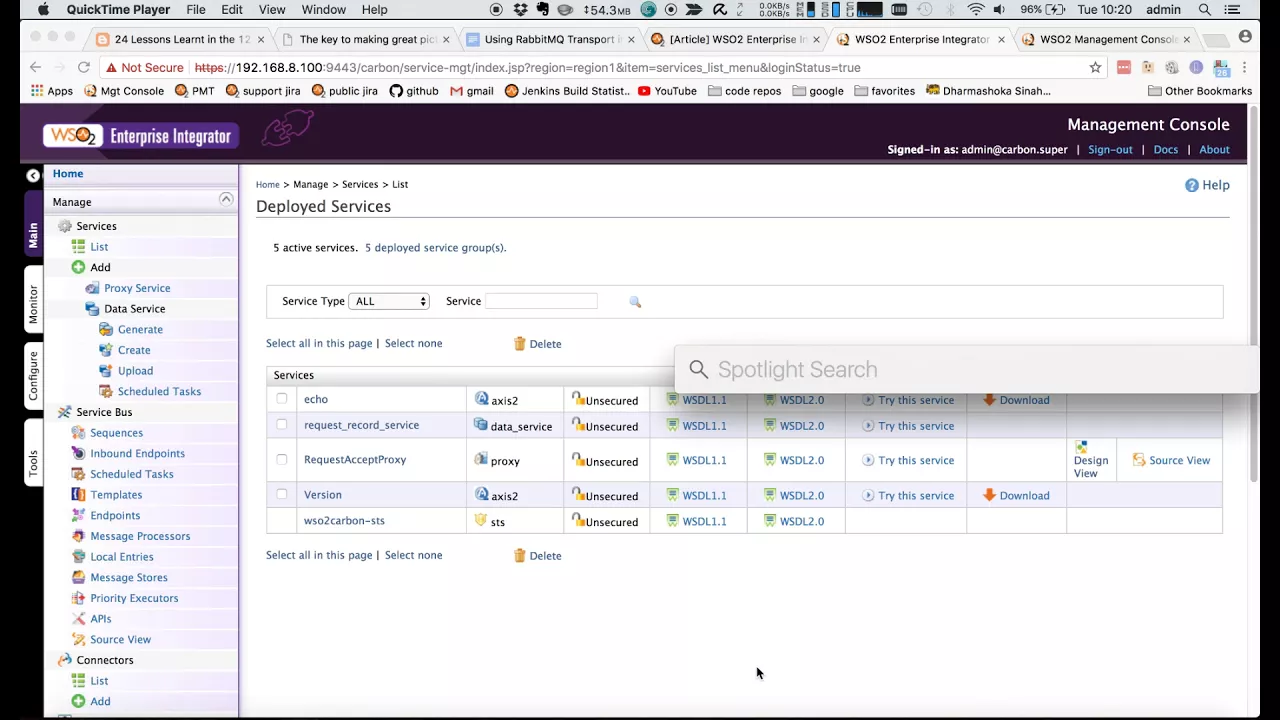Open the Docs link in header
This screenshot has width=1280, height=720.
(x=1166, y=150)
